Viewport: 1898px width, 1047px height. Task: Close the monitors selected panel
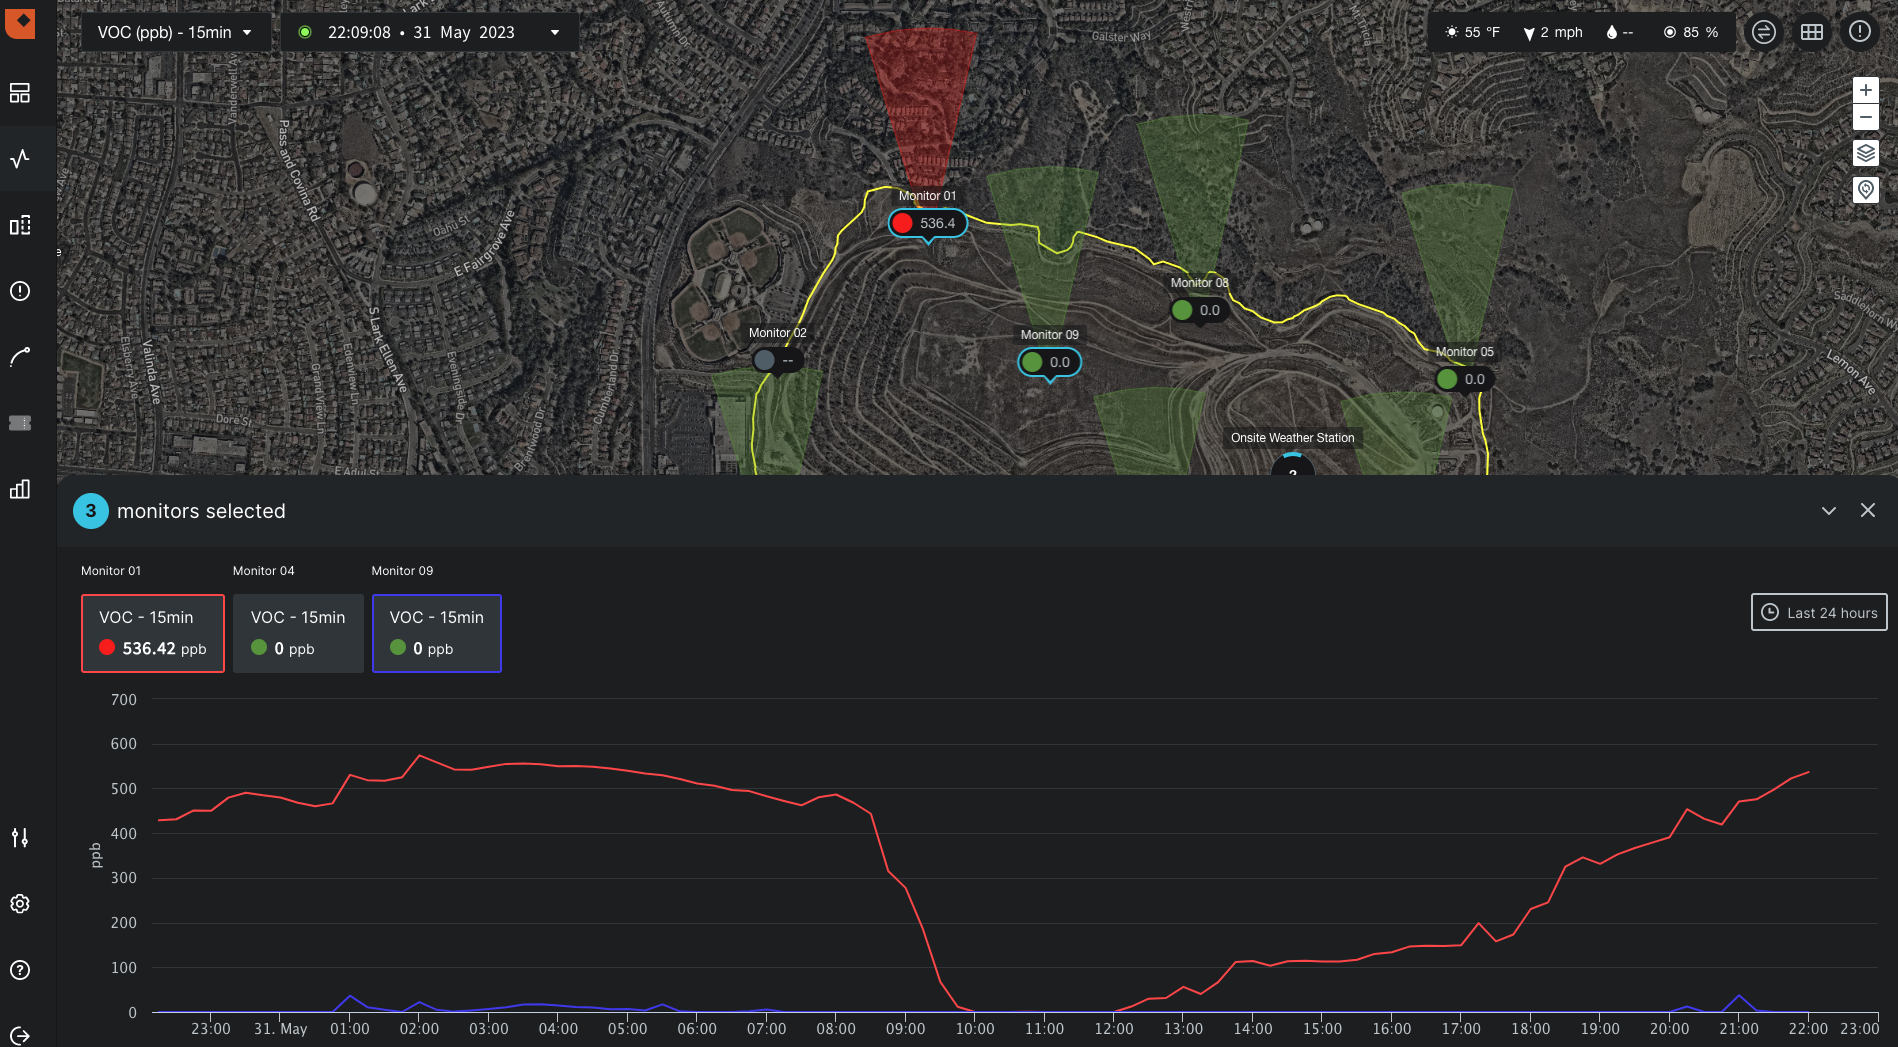(1867, 511)
